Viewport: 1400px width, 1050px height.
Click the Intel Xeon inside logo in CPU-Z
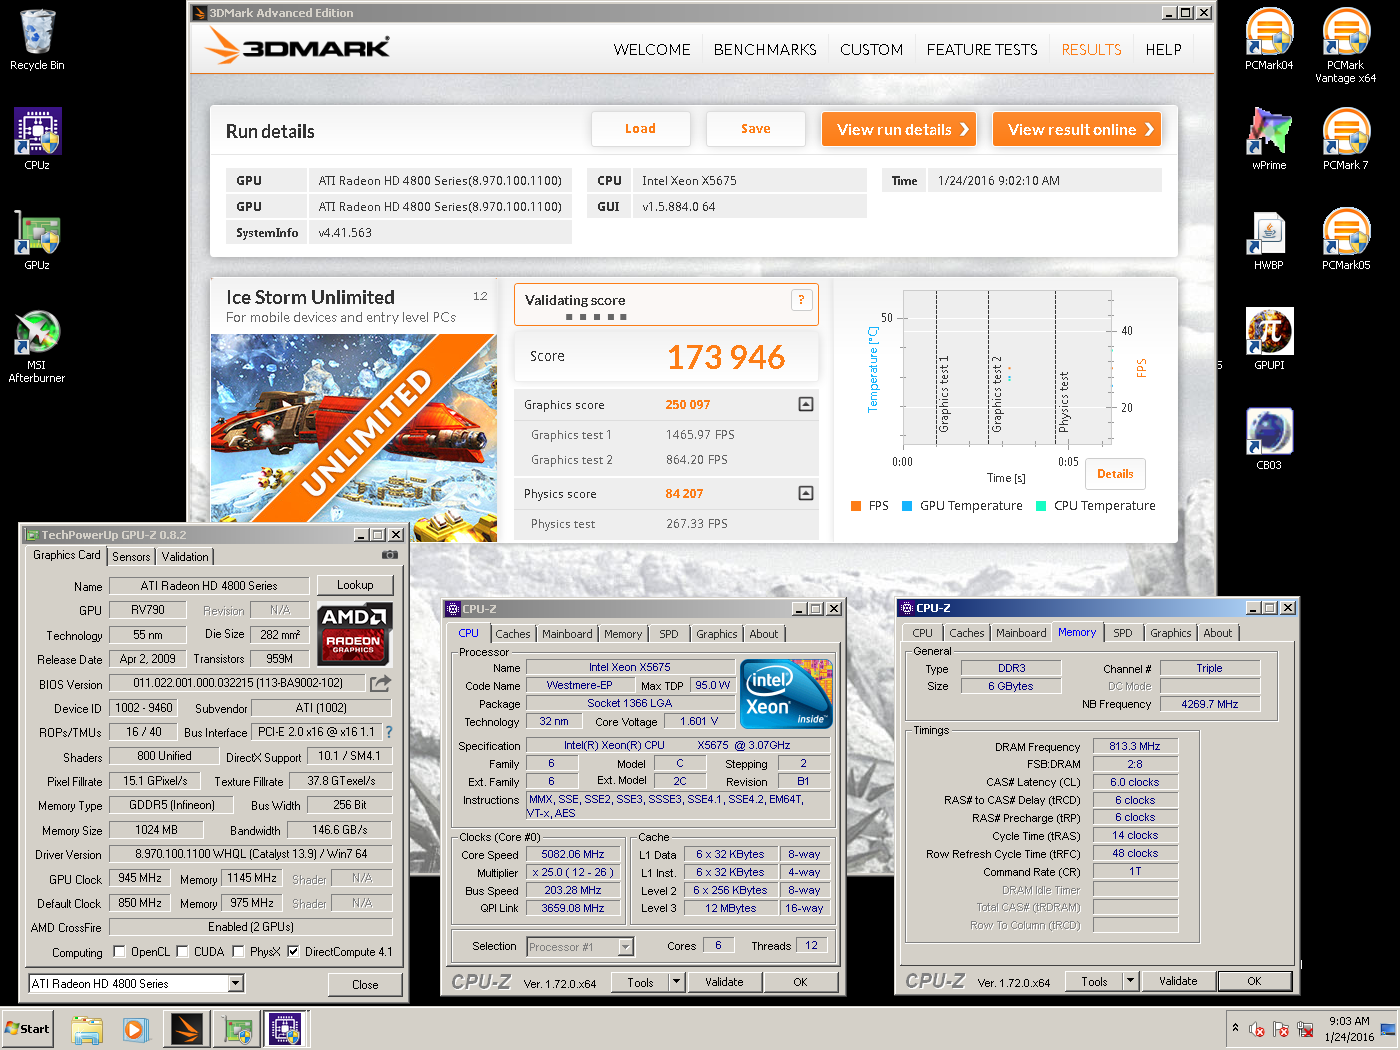click(785, 692)
